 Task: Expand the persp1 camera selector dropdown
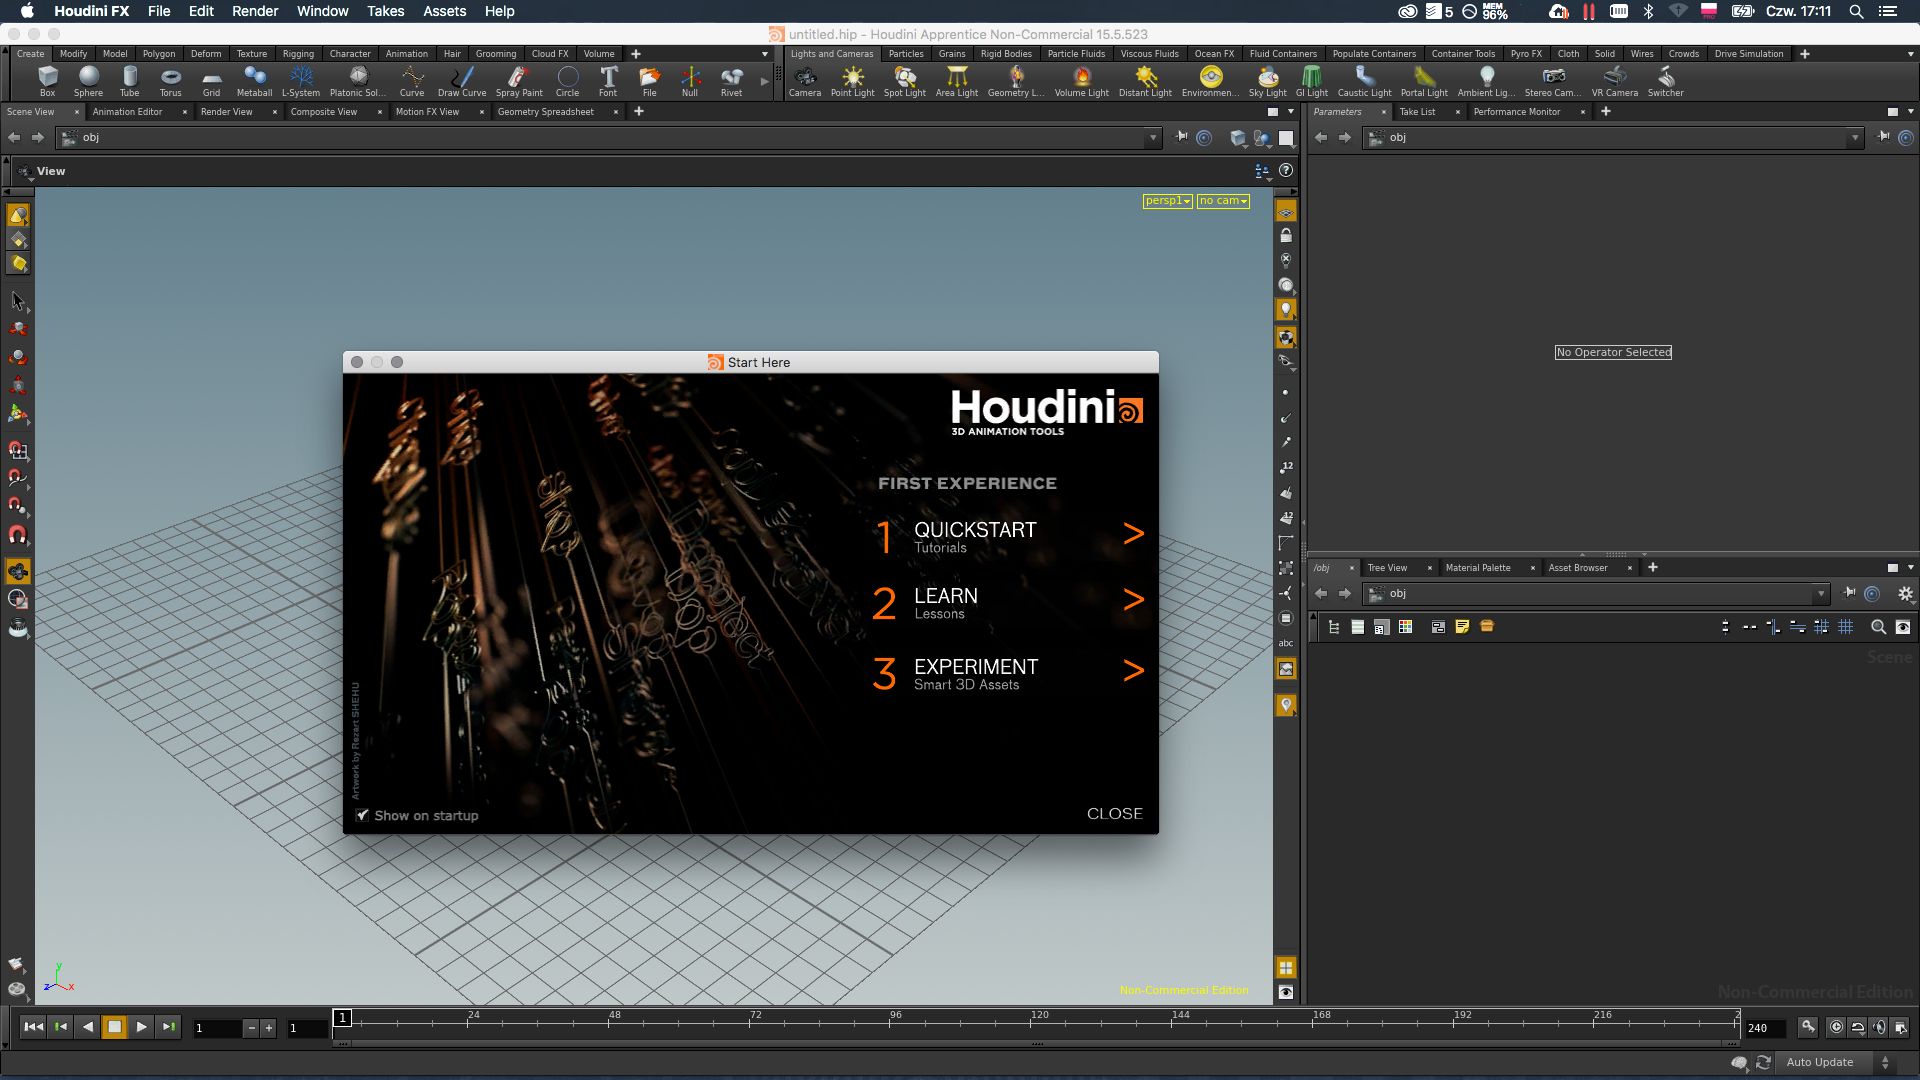pyautogui.click(x=1167, y=199)
